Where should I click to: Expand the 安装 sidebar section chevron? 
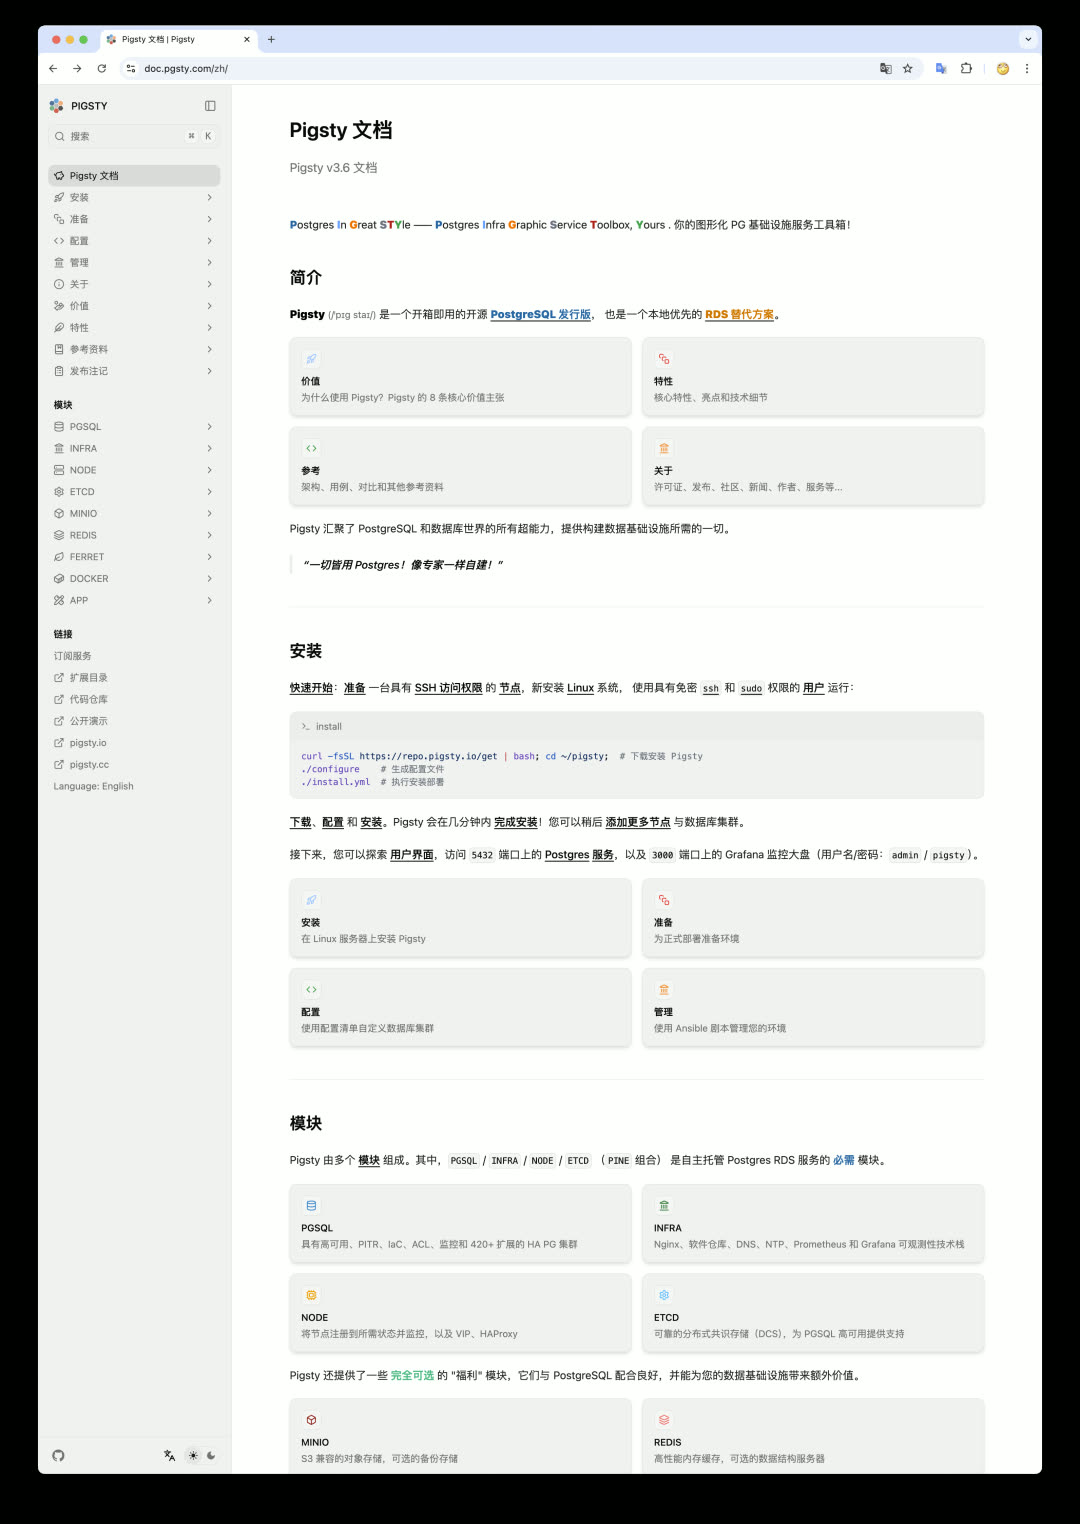209,198
